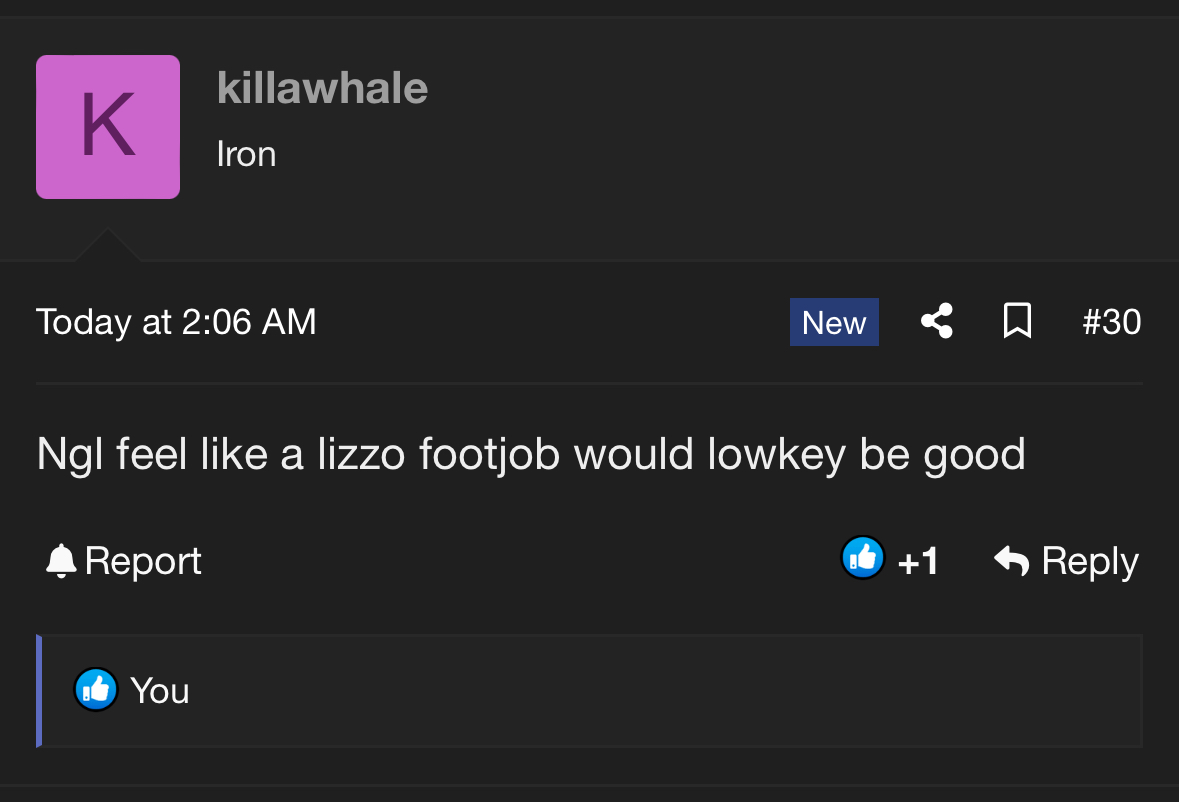The width and height of the screenshot is (1179, 802).
Task: Click the +1 reaction count
Action: coord(918,562)
